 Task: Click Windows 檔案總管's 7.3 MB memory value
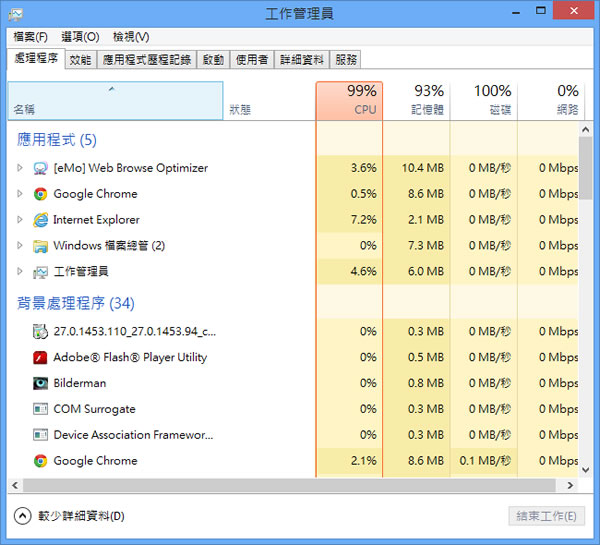426,246
